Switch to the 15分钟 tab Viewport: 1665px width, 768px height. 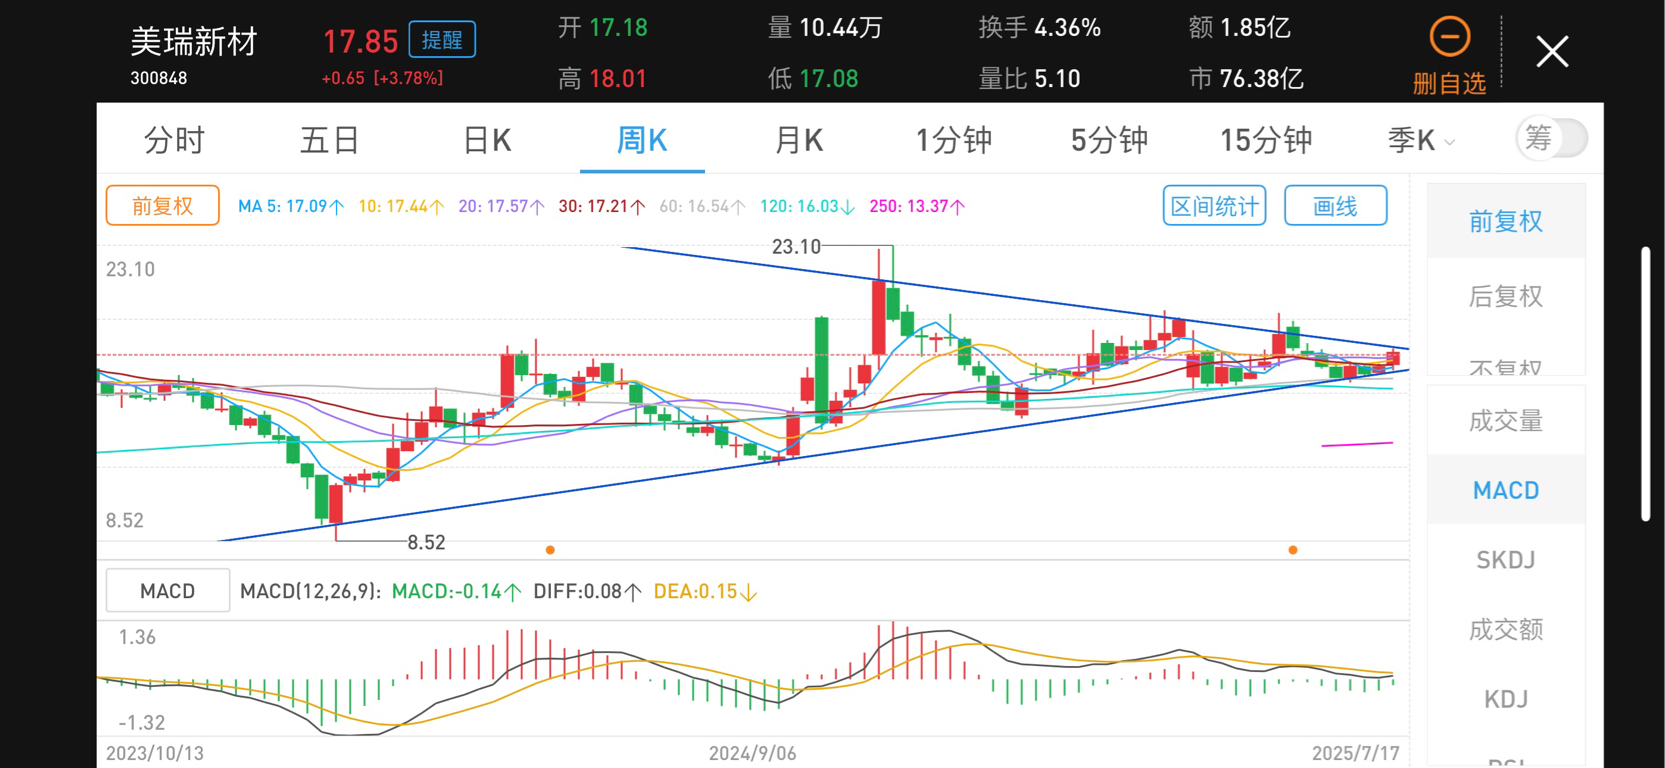point(1266,141)
